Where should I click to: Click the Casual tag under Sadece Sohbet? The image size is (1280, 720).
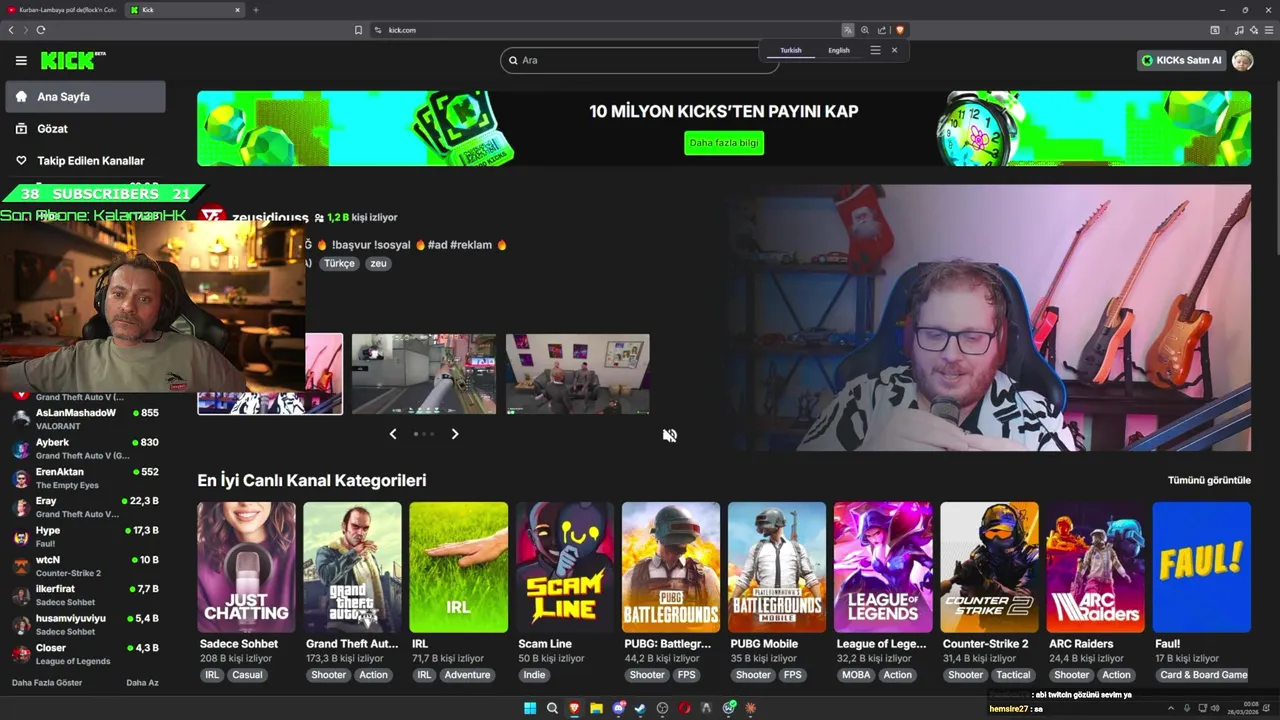coord(247,675)
